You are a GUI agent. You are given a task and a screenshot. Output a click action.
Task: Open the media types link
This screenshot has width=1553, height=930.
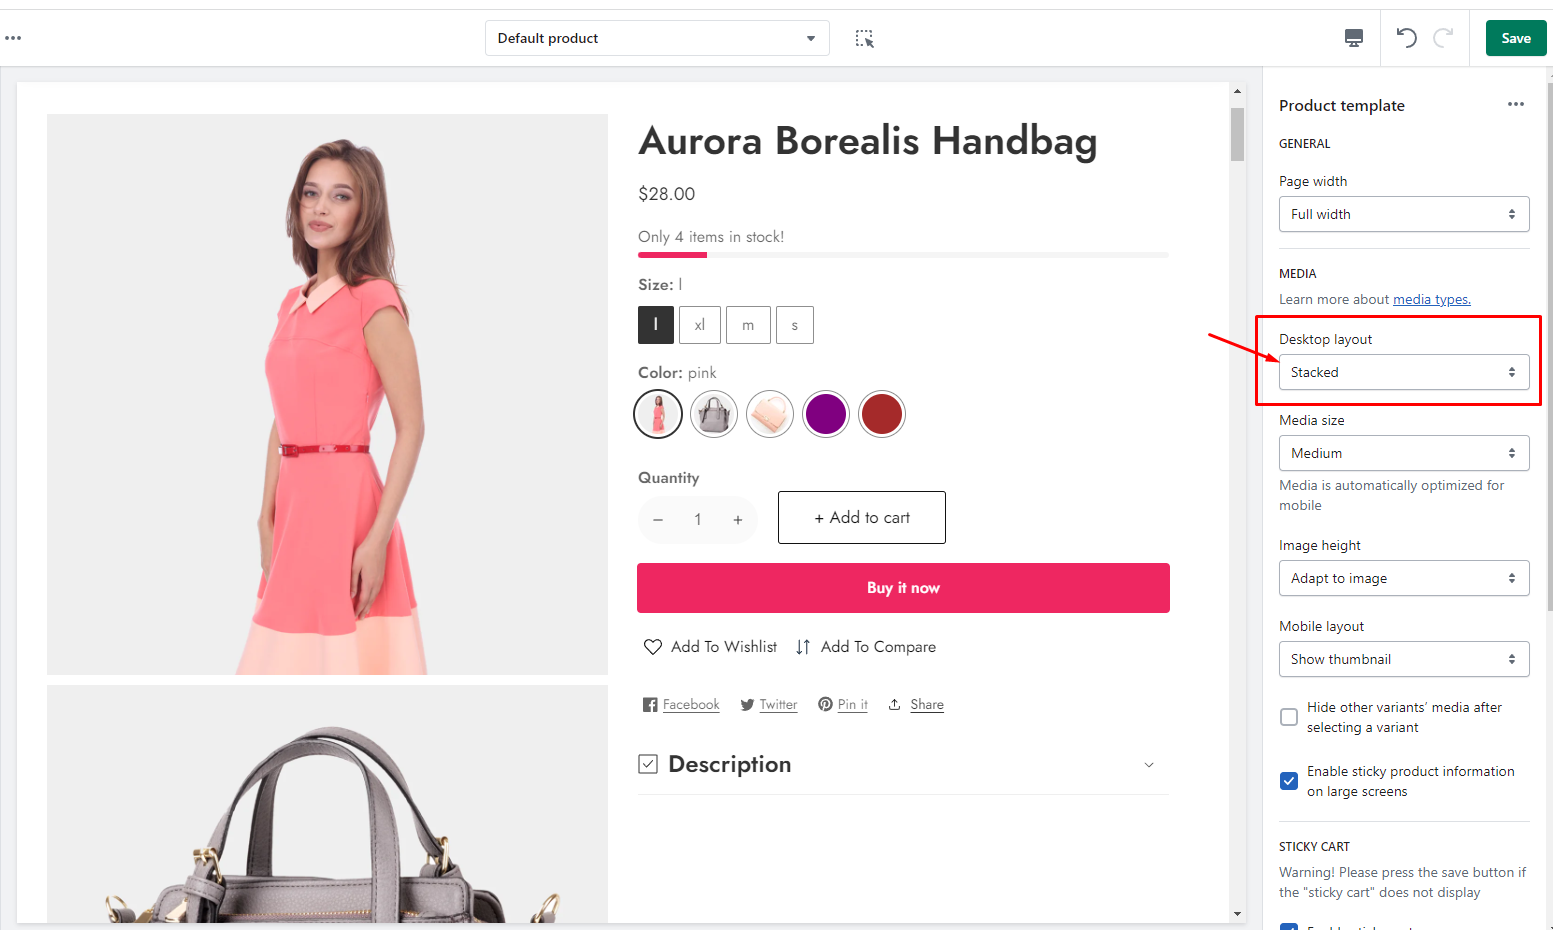(x=1431, y=299)
